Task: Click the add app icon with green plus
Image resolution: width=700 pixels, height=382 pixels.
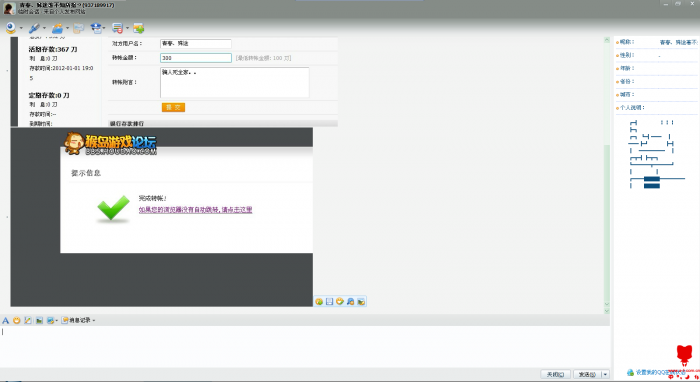Action: (x=139, y=29)
